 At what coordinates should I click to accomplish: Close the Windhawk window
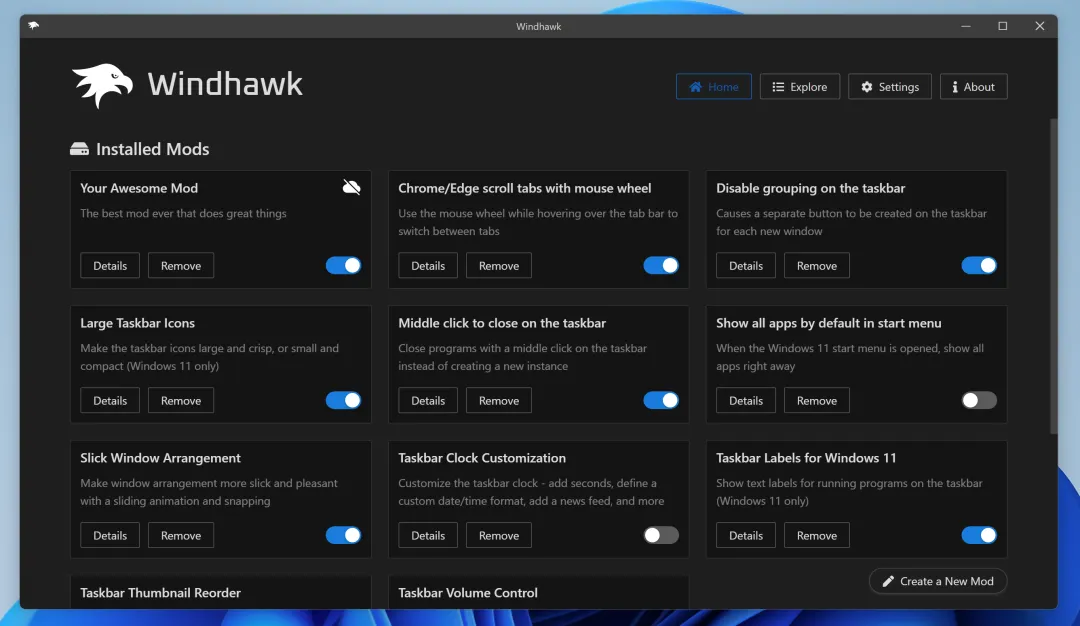tap(1039, 26)
